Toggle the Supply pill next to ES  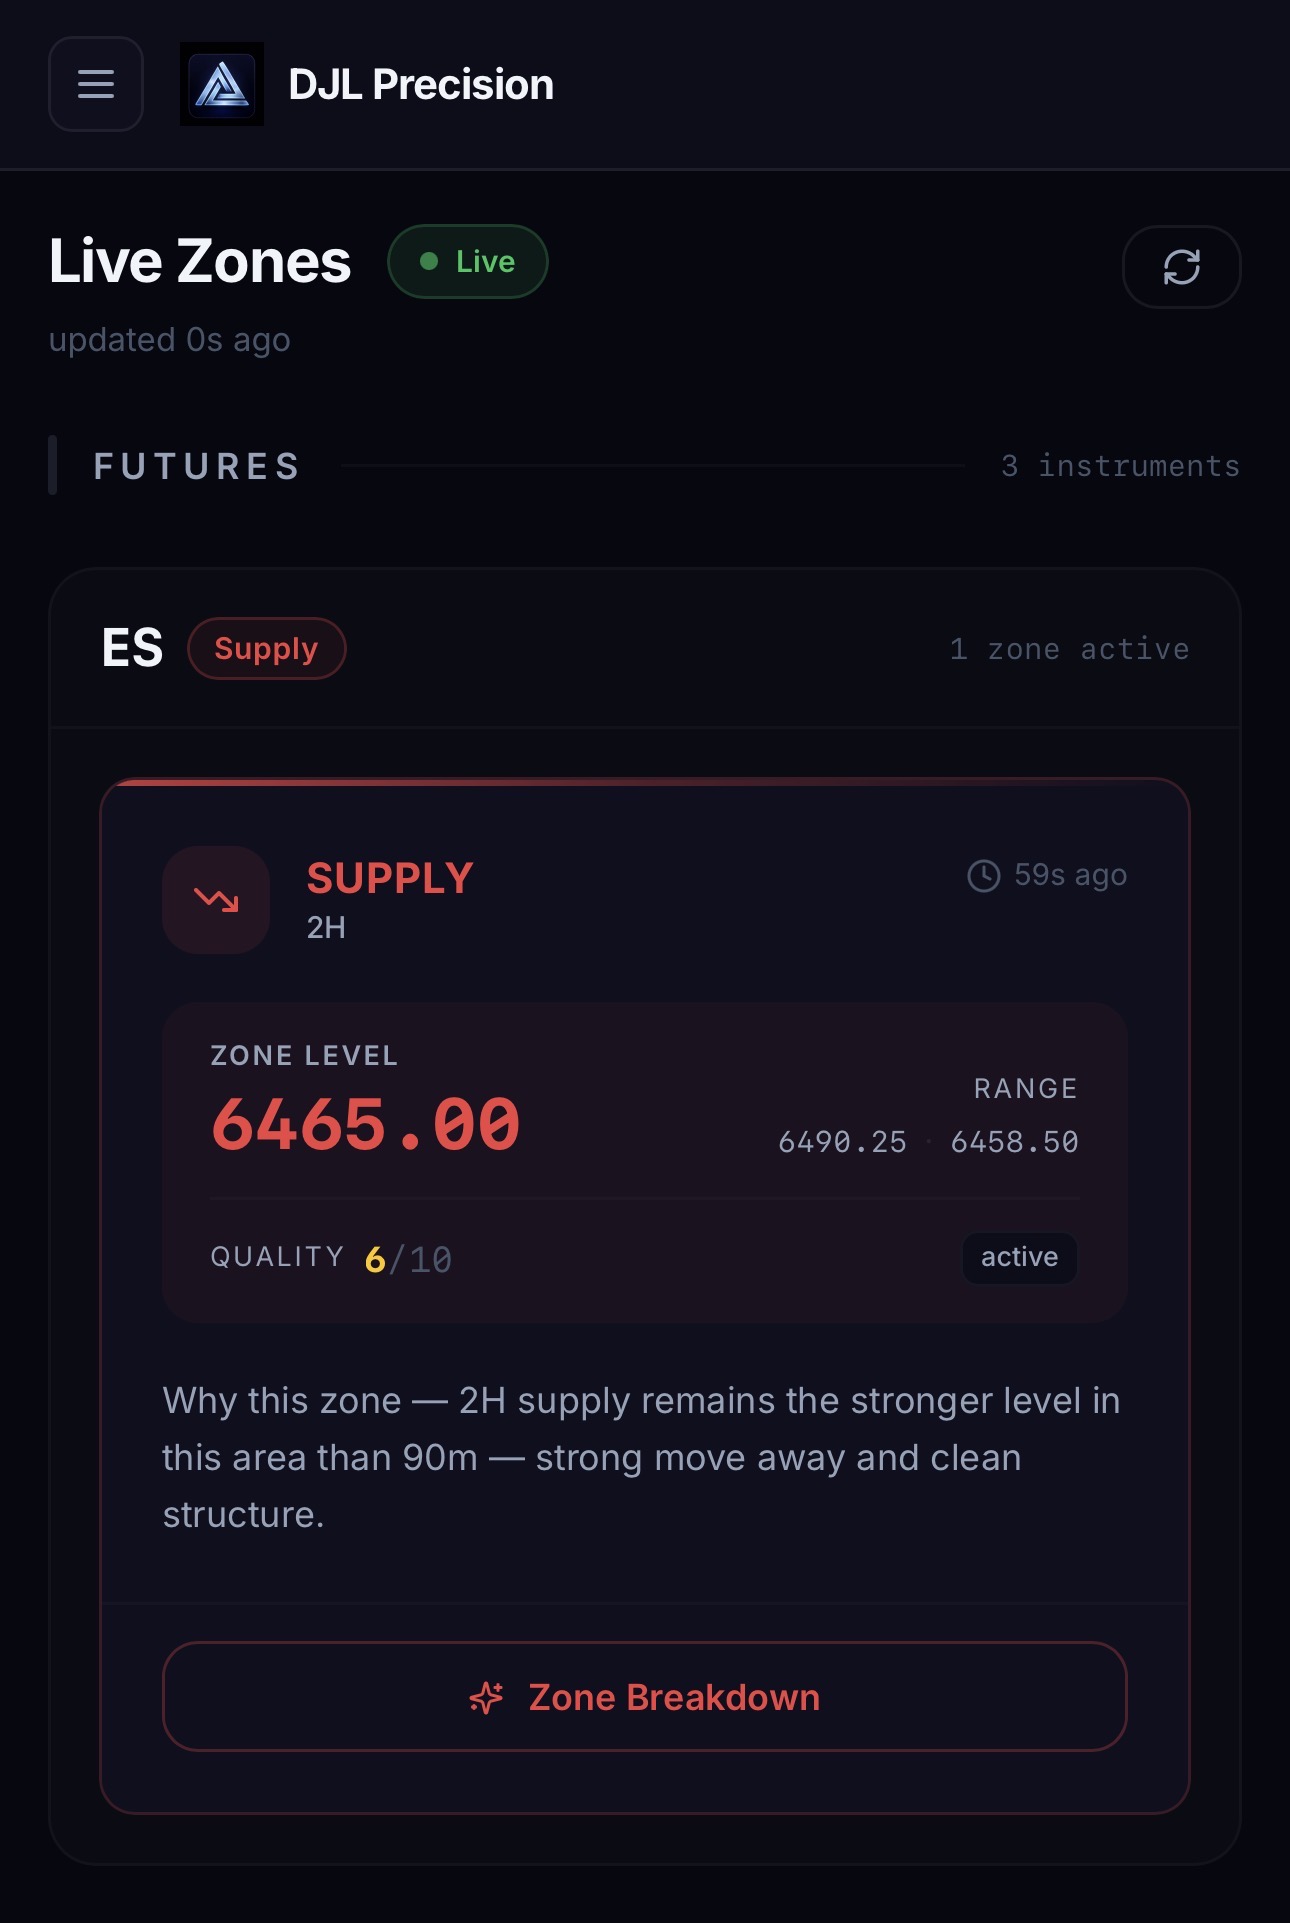267,648
